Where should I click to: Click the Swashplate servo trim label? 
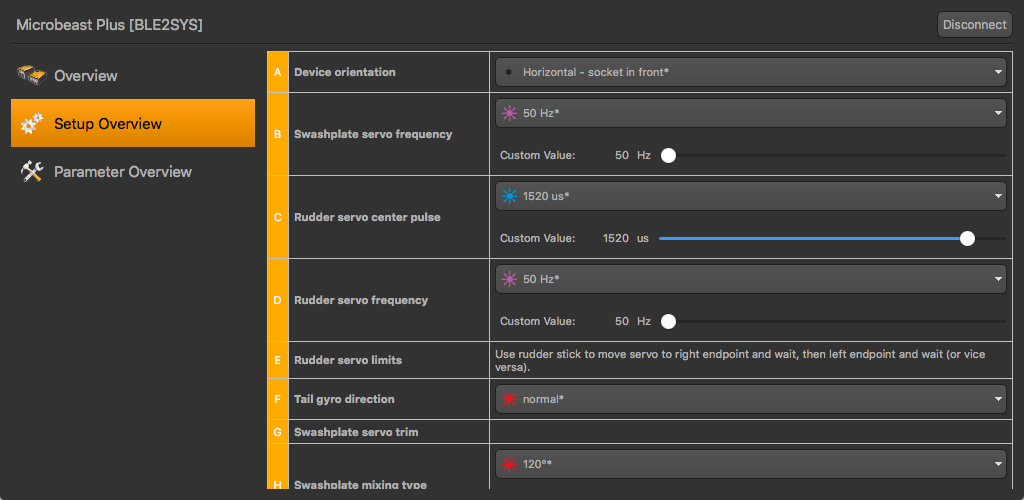pyautogui.click(x=357, y=431)
